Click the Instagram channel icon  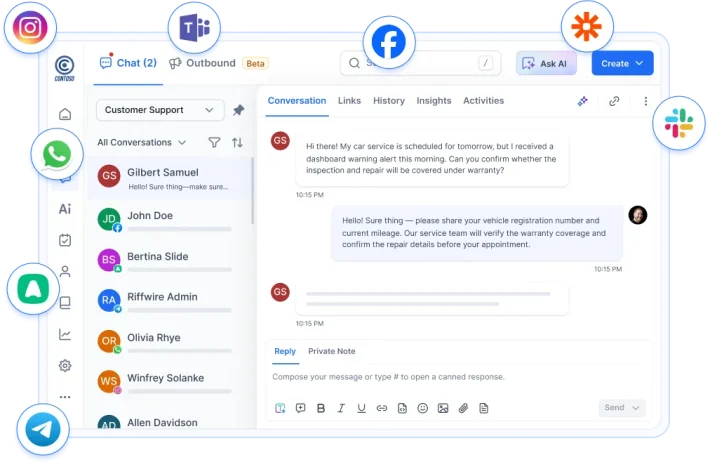[x=30, y=28]
